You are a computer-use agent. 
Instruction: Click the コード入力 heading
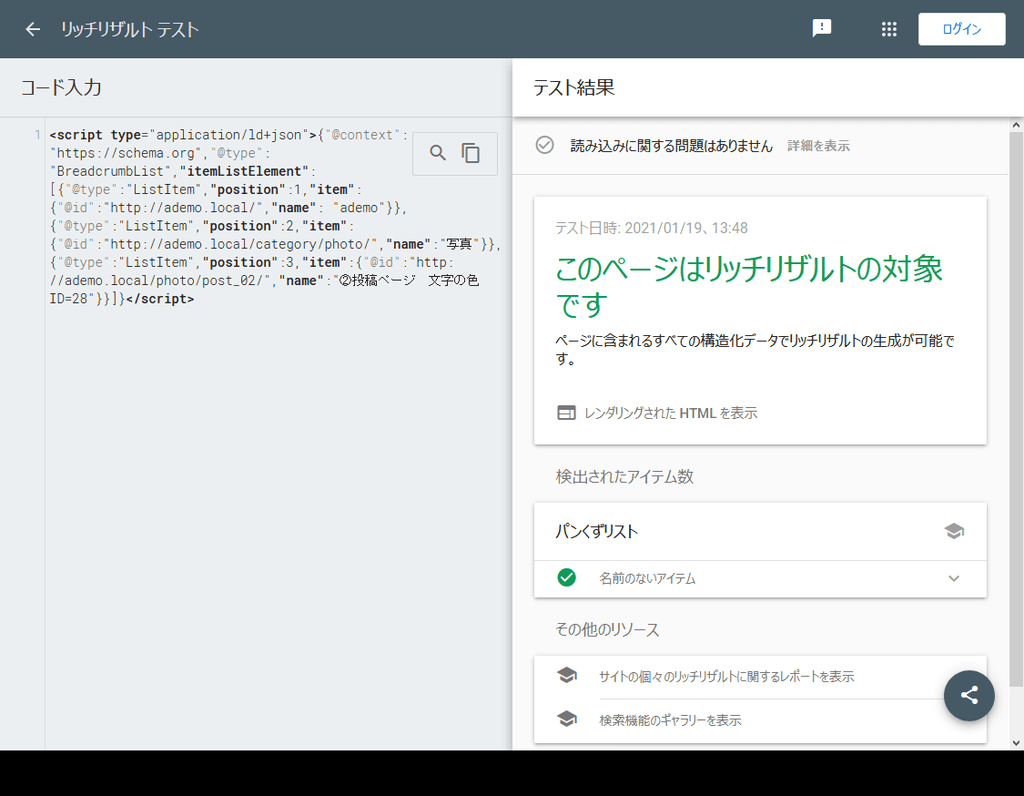[61, 88]
